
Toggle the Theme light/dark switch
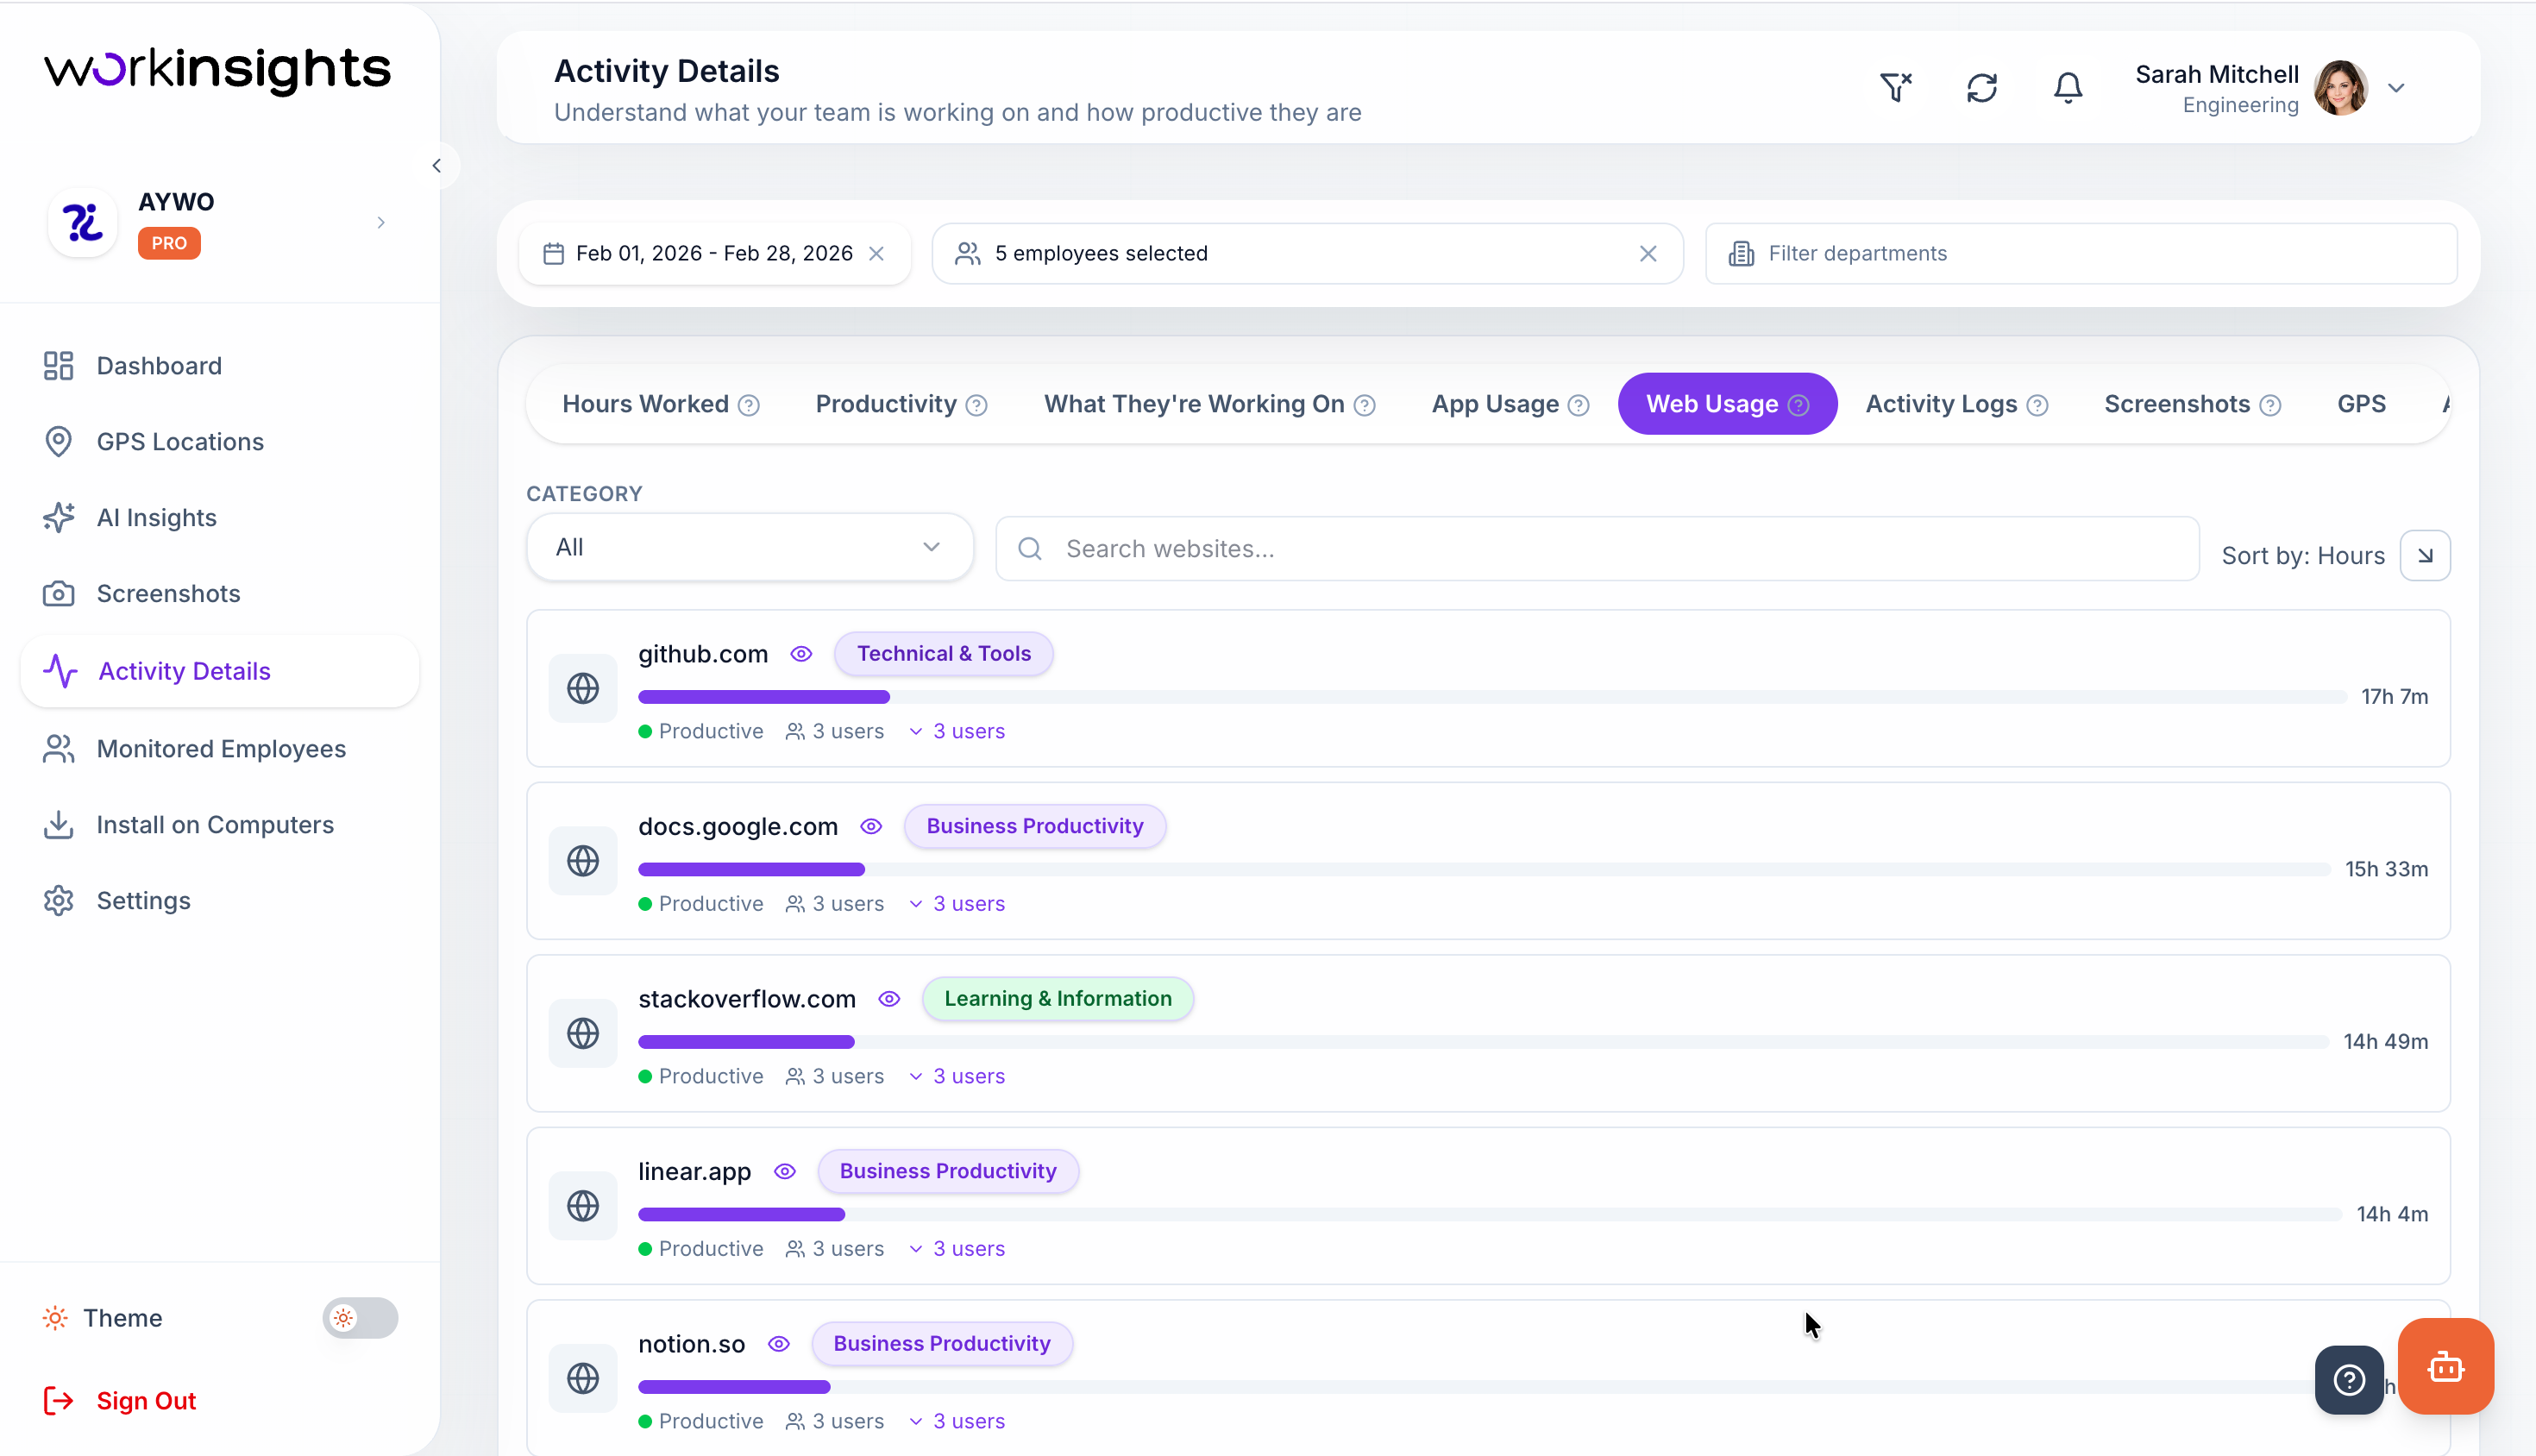pyautogui.click(x=360, y=1318)
